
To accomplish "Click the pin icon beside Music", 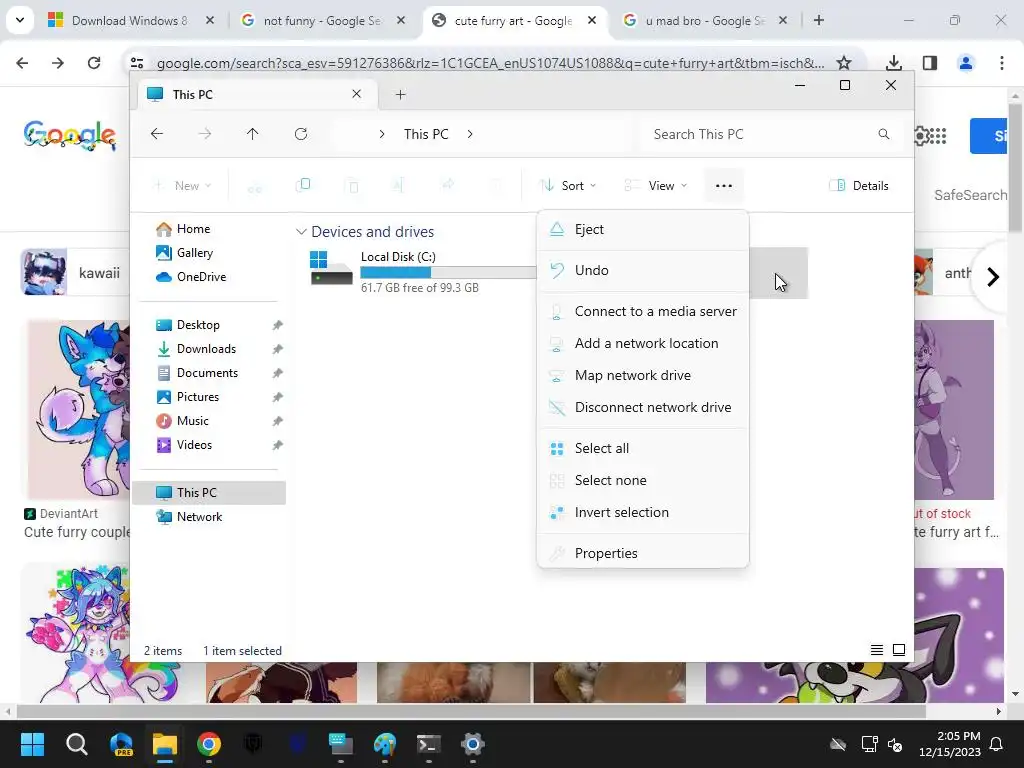I will 278,421.
